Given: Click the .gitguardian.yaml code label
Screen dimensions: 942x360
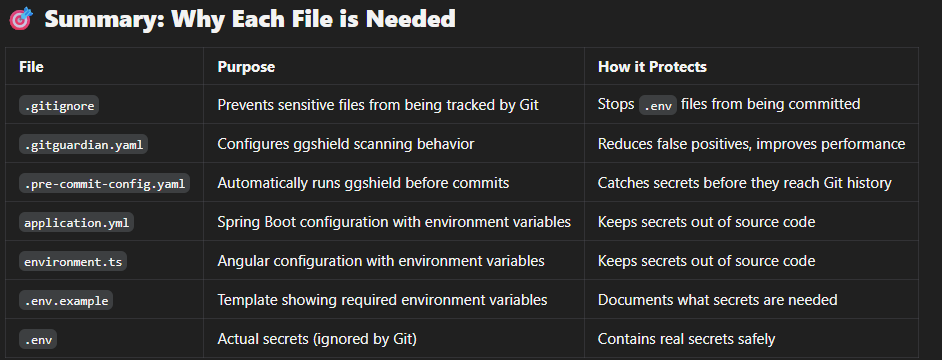Looking at the screenshot, I should tap(84, 144).
